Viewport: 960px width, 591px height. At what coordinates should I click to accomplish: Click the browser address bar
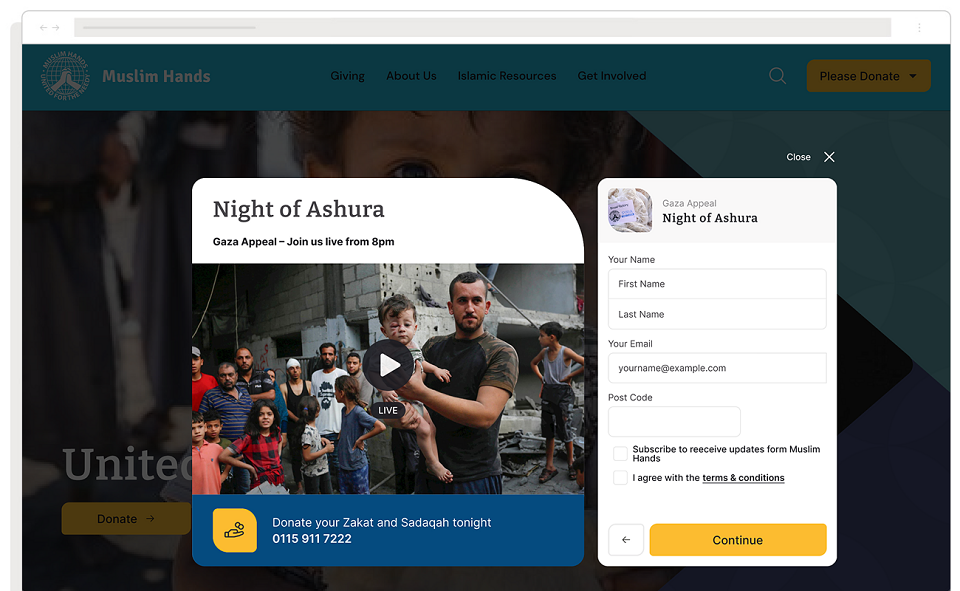click(x=482, y=28)
